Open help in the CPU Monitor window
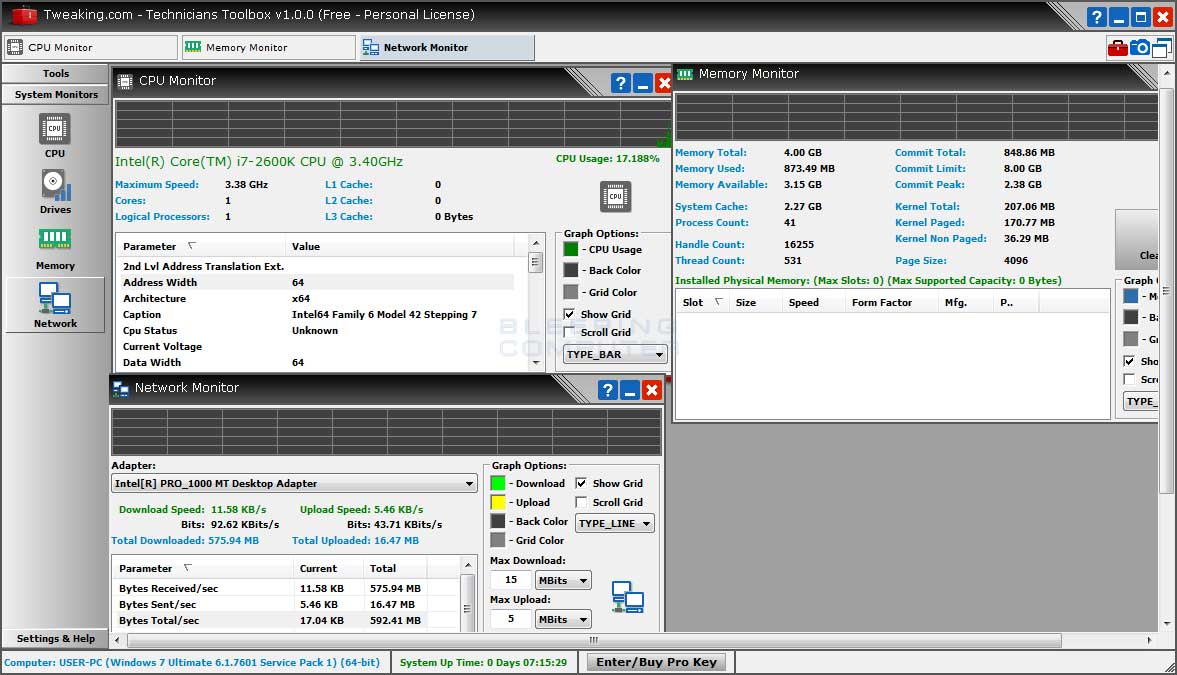The image size is (1177, 675). [620, 83]
